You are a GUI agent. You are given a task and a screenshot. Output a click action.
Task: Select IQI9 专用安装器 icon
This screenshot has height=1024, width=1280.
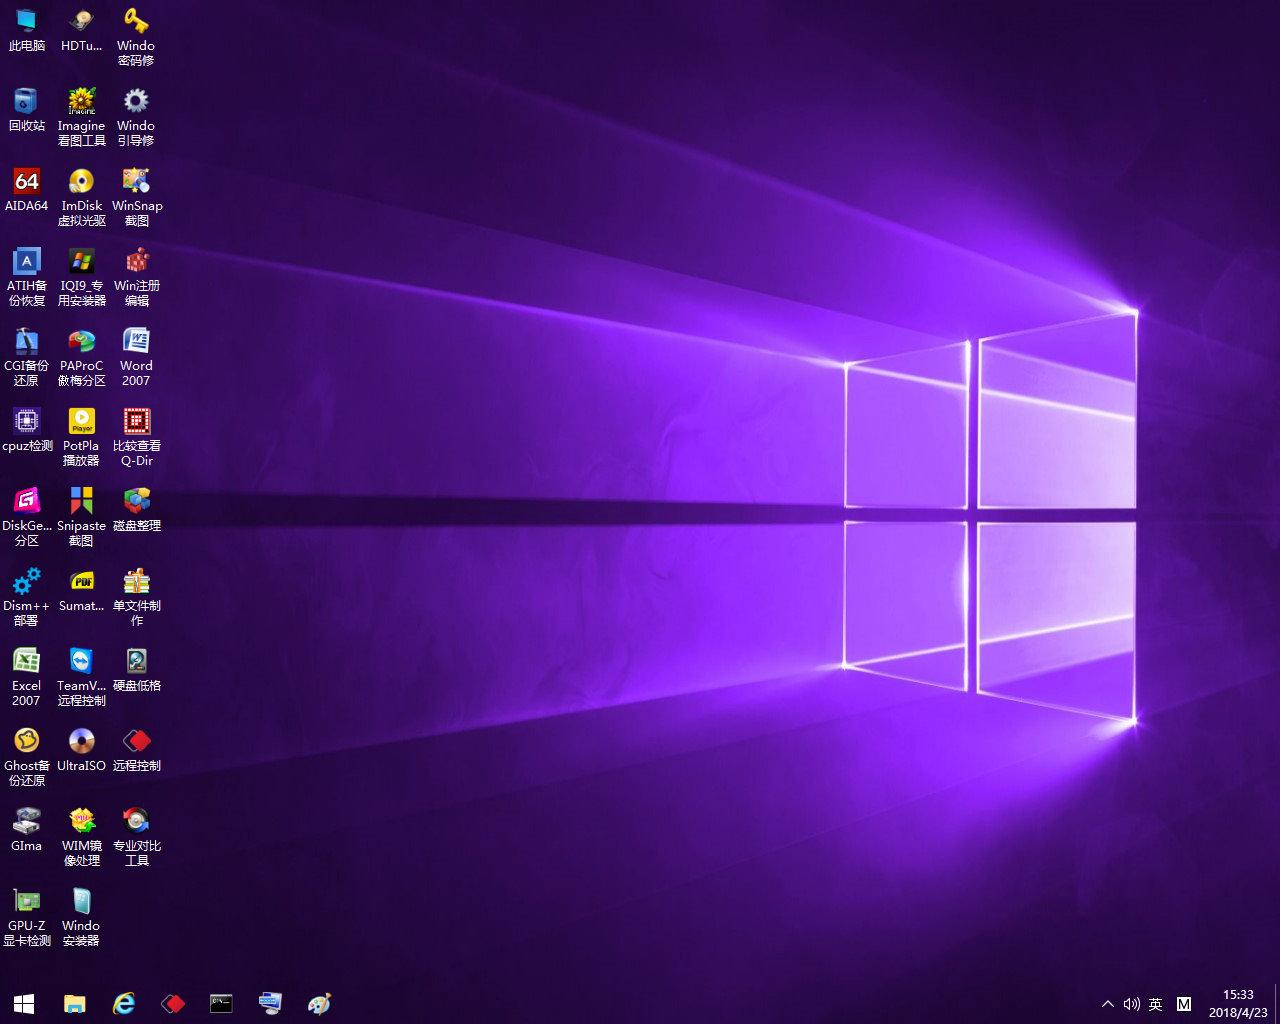point(81,277)
